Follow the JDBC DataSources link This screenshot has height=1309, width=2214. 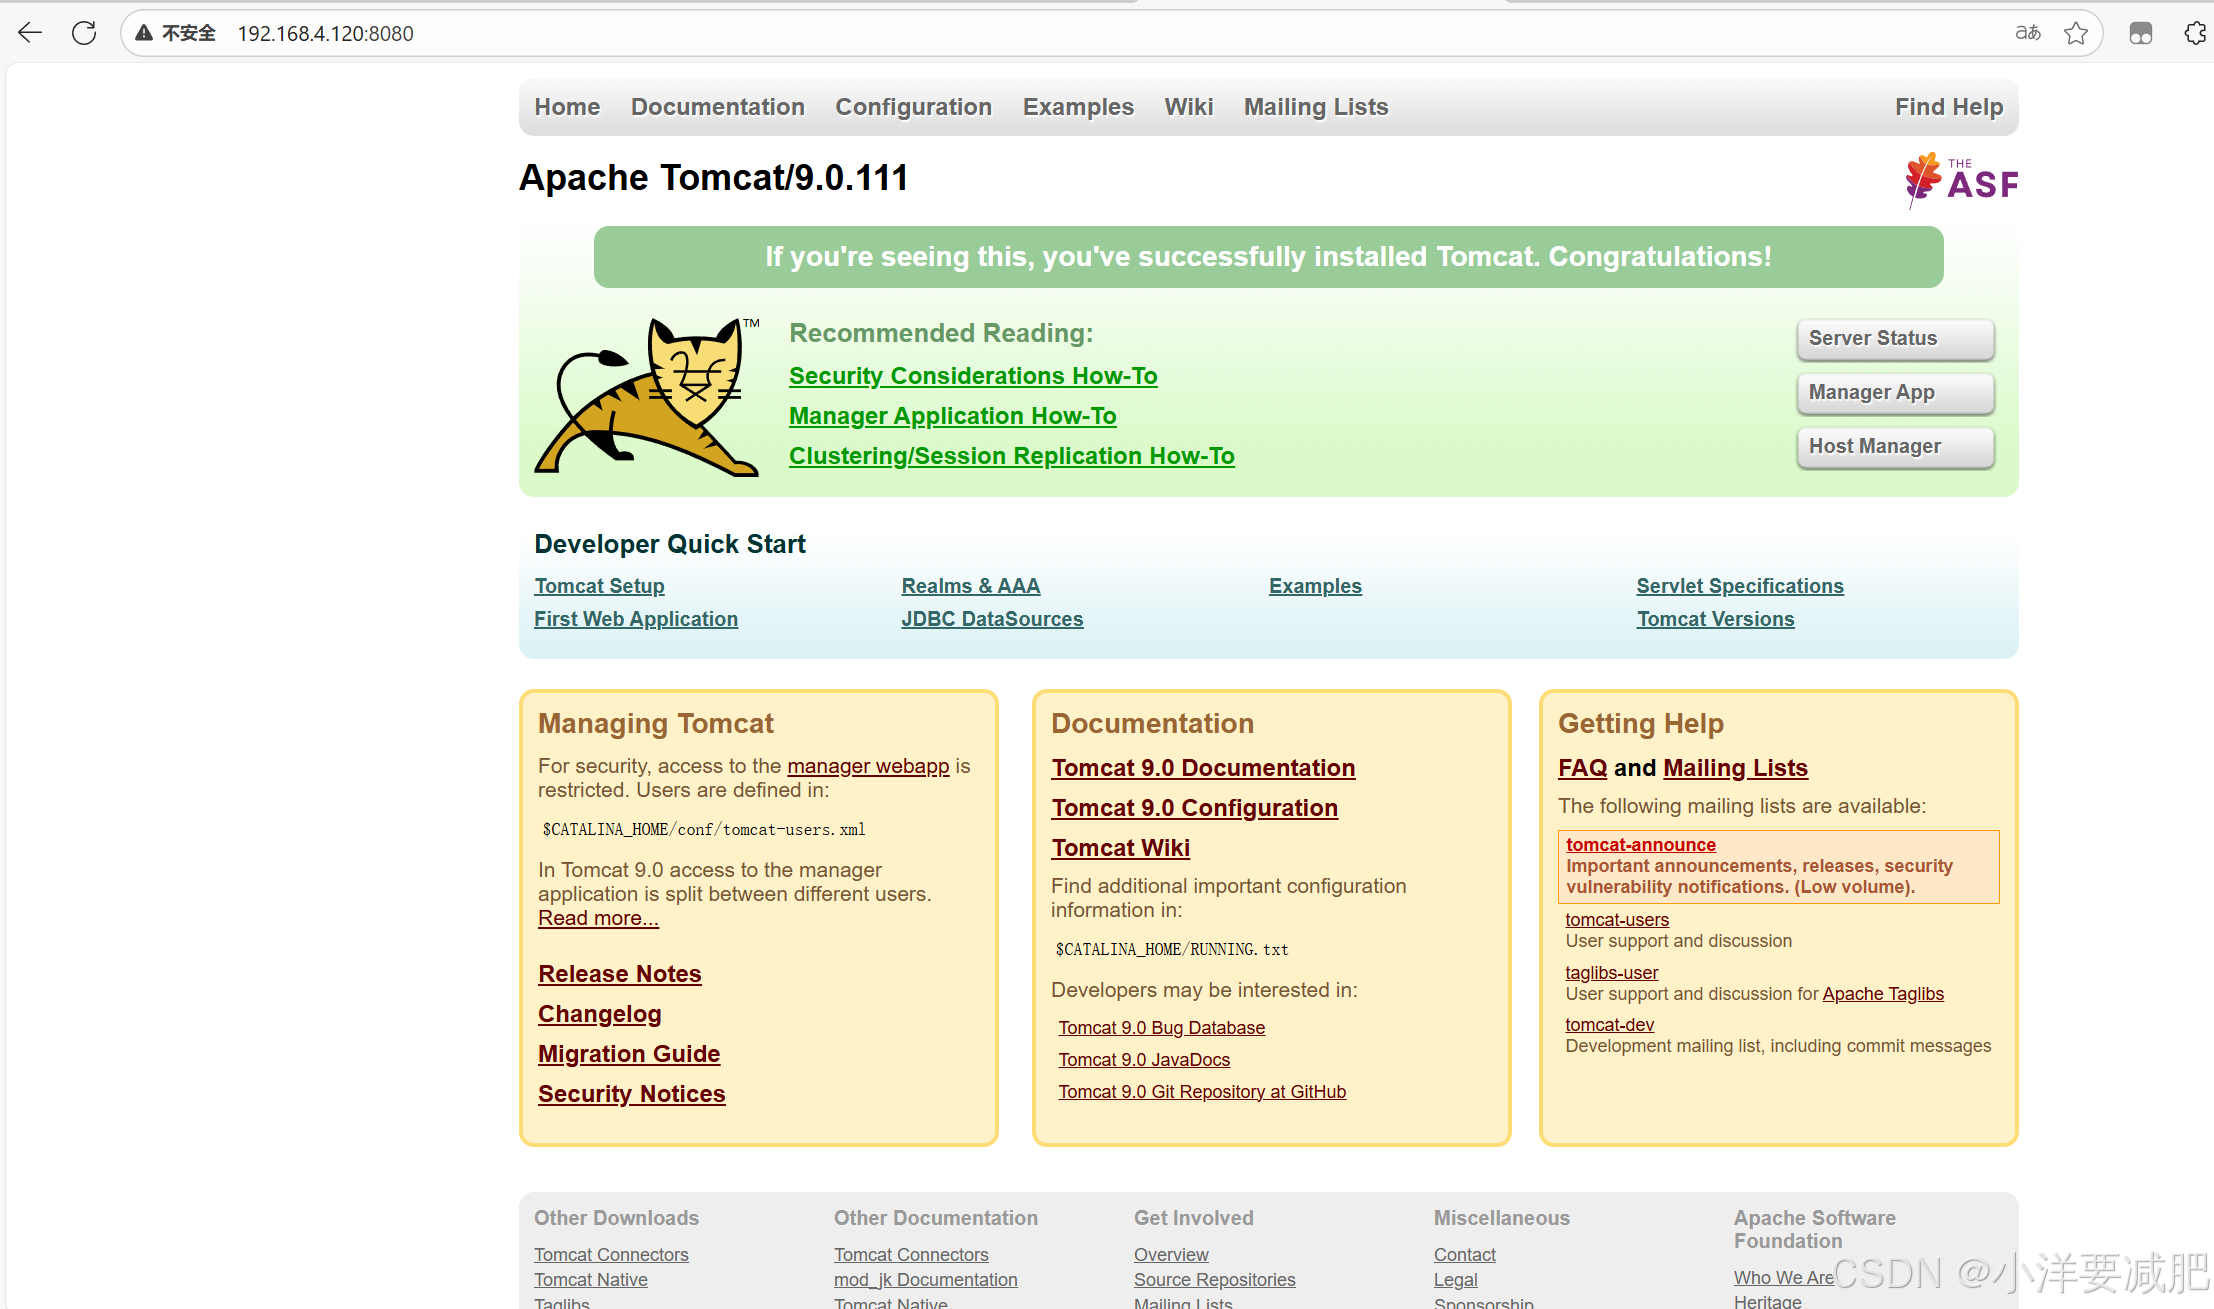pyautogui.click(x=991, y=619)
